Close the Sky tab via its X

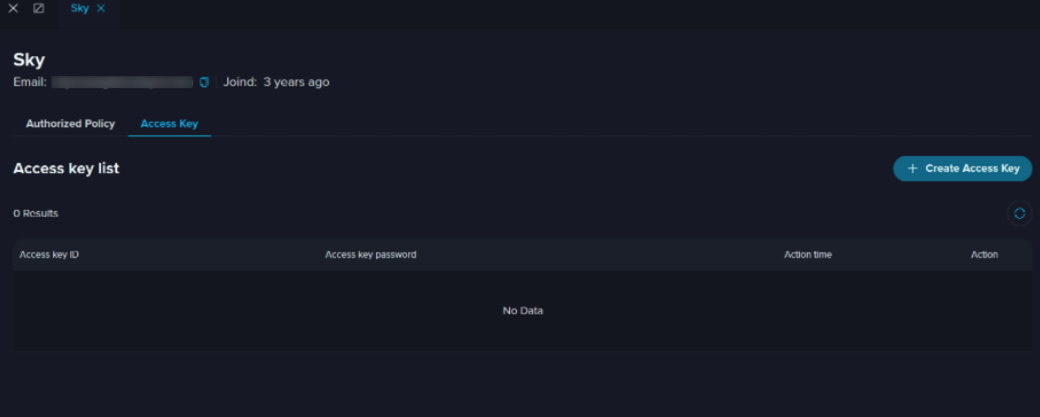pyautogui.click(x=101, y=9)
